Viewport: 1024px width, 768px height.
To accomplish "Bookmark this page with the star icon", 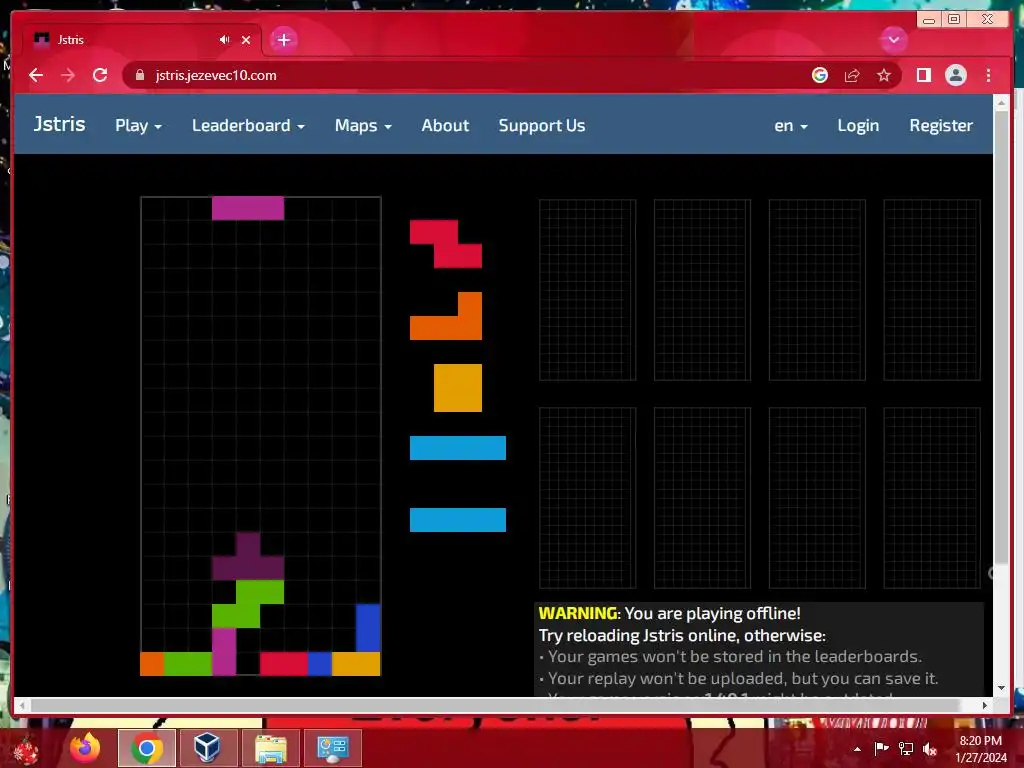I will [884, 75].
